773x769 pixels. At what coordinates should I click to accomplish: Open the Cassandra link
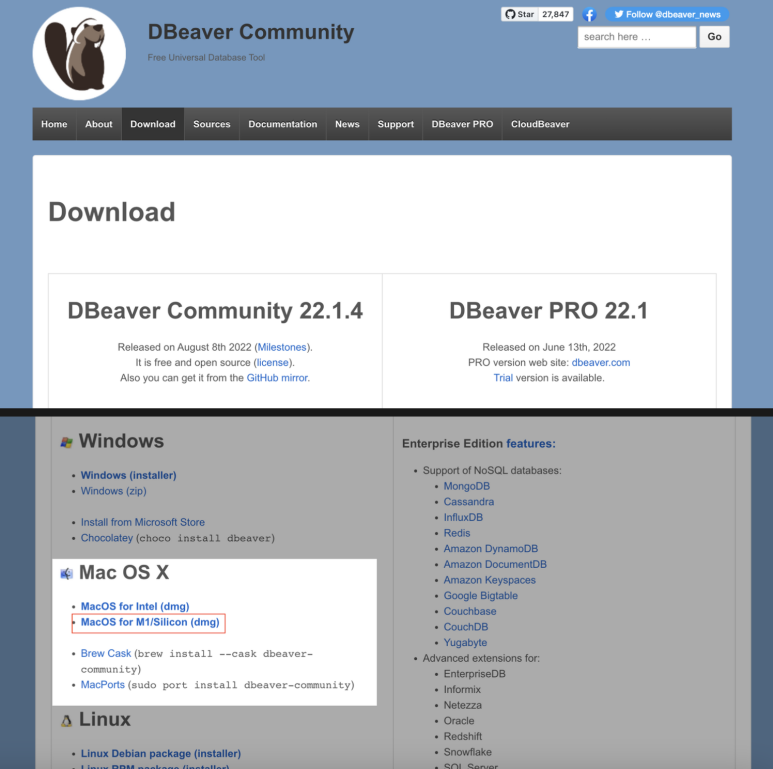pyautogui.click(x=469, y=502)
